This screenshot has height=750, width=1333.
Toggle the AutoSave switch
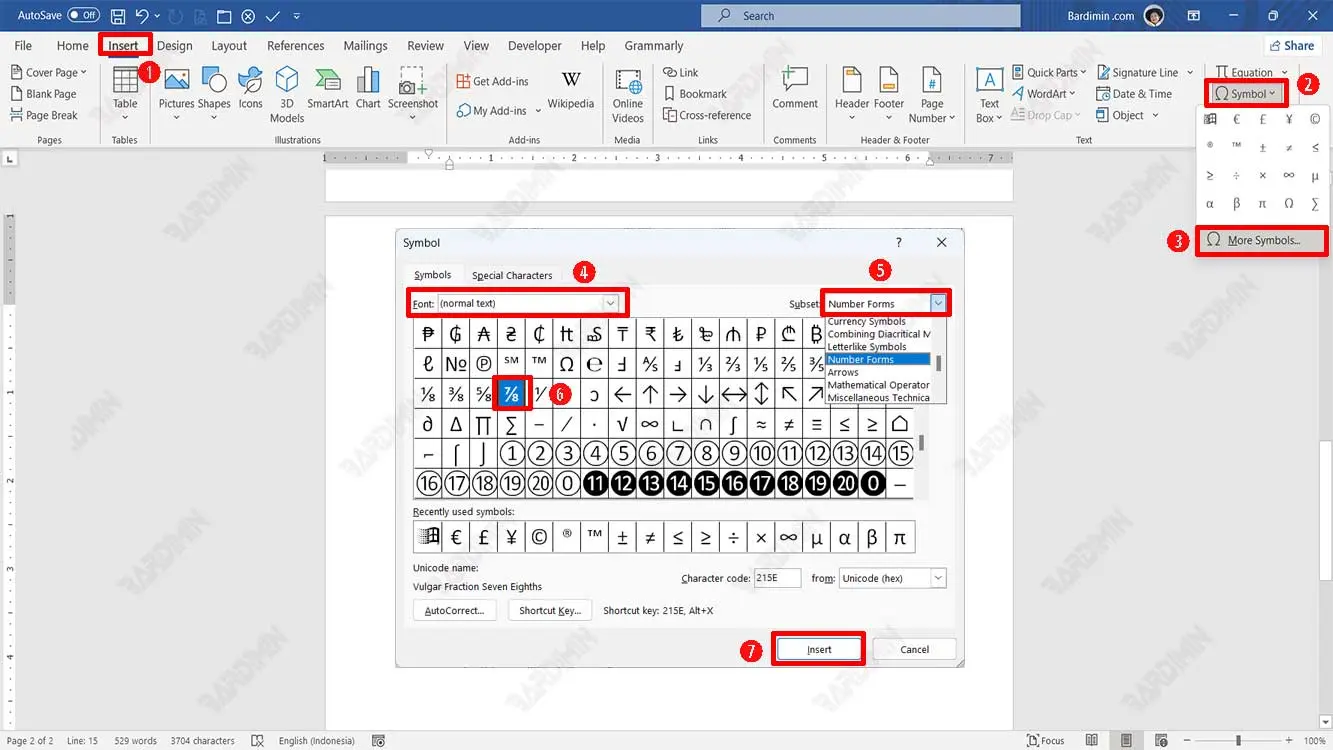click(x=84, y=15)
